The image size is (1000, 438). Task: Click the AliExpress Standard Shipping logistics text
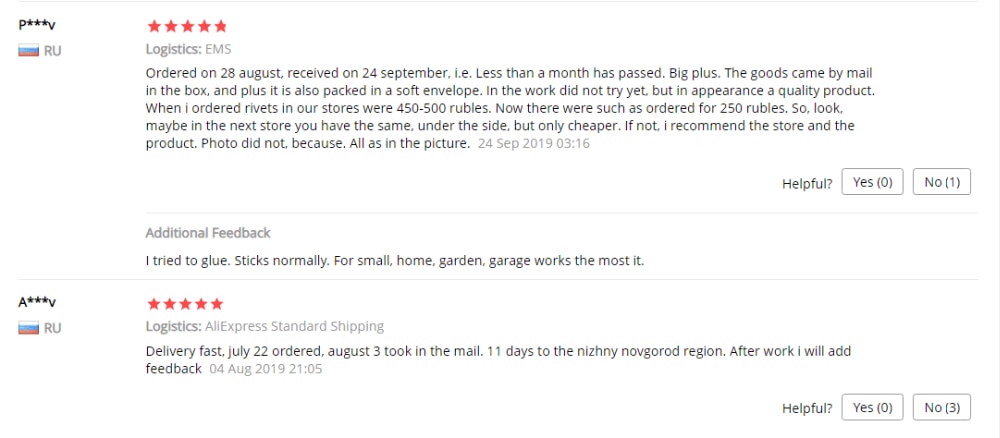coord(295,326)
